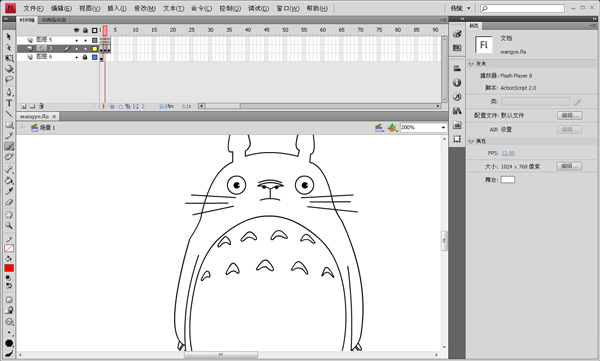
Task: Click Edit button for publish profile
Action: tap(570, 115)
